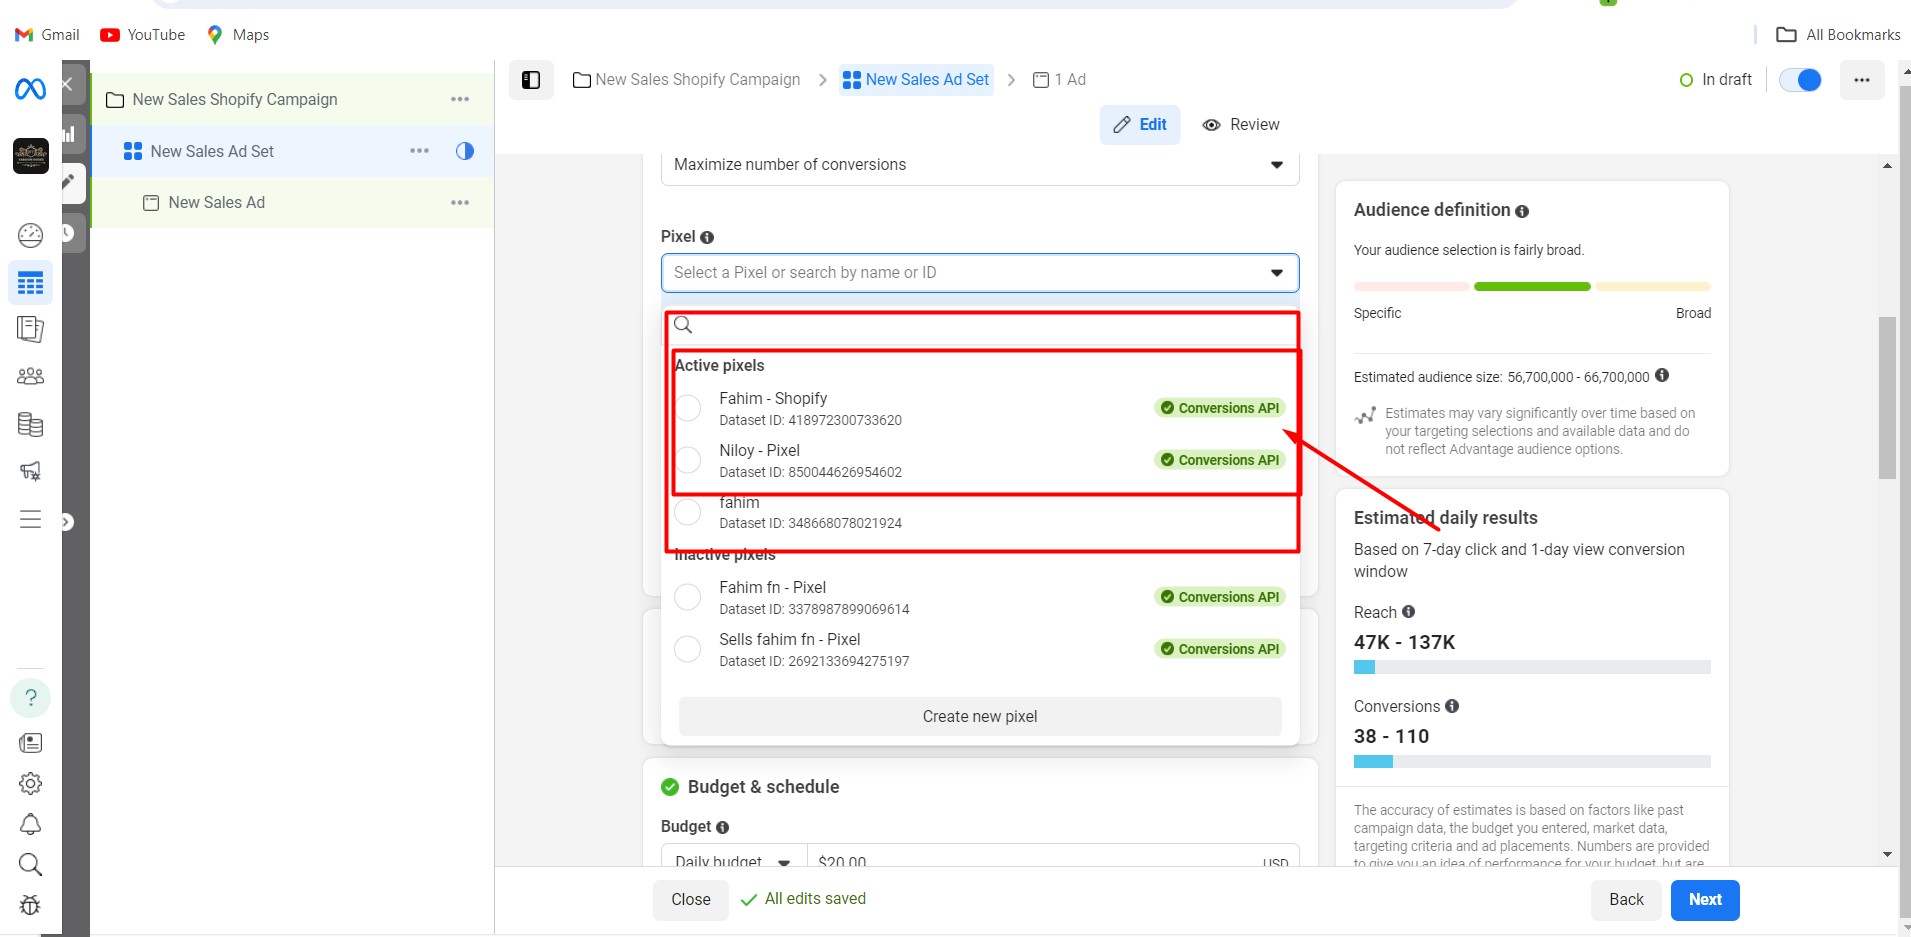Open the Gmail bookmark
The width and height of the screenshot is (1911, 937).
pyautogui.click(x=47, y=35)
